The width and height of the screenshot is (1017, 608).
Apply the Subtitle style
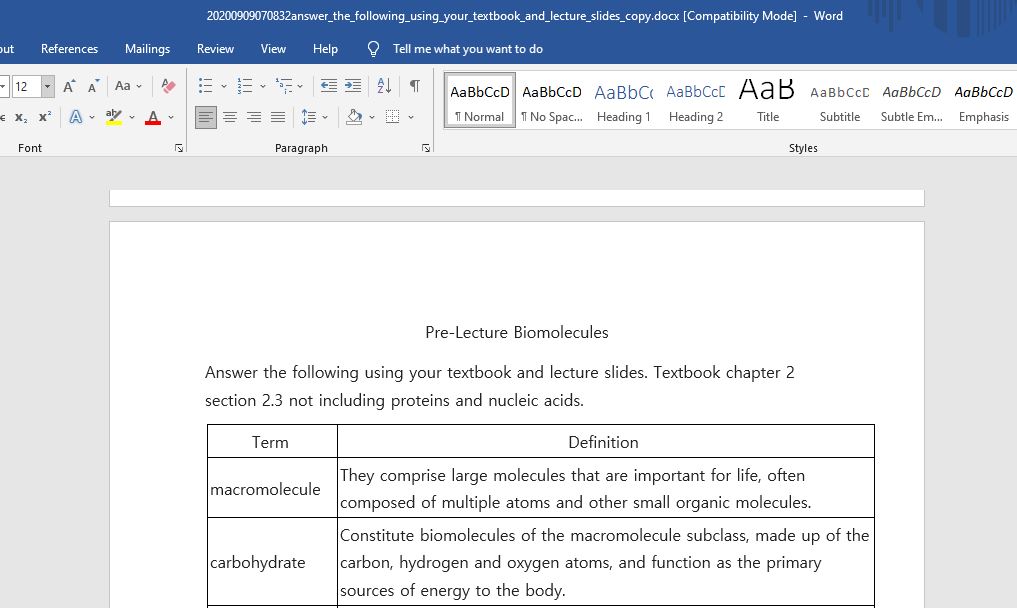(840, 100)
